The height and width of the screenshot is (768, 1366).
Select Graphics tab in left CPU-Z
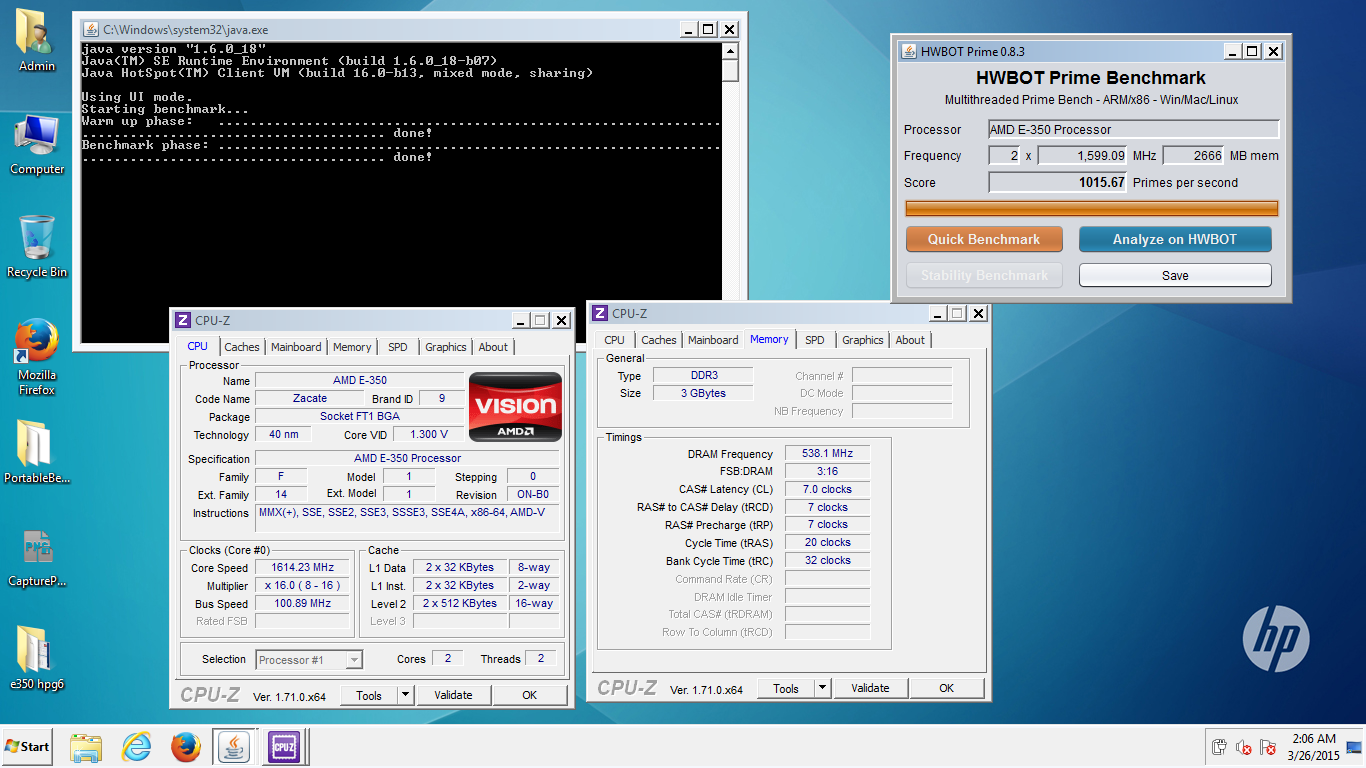click(x=446, y=347)
